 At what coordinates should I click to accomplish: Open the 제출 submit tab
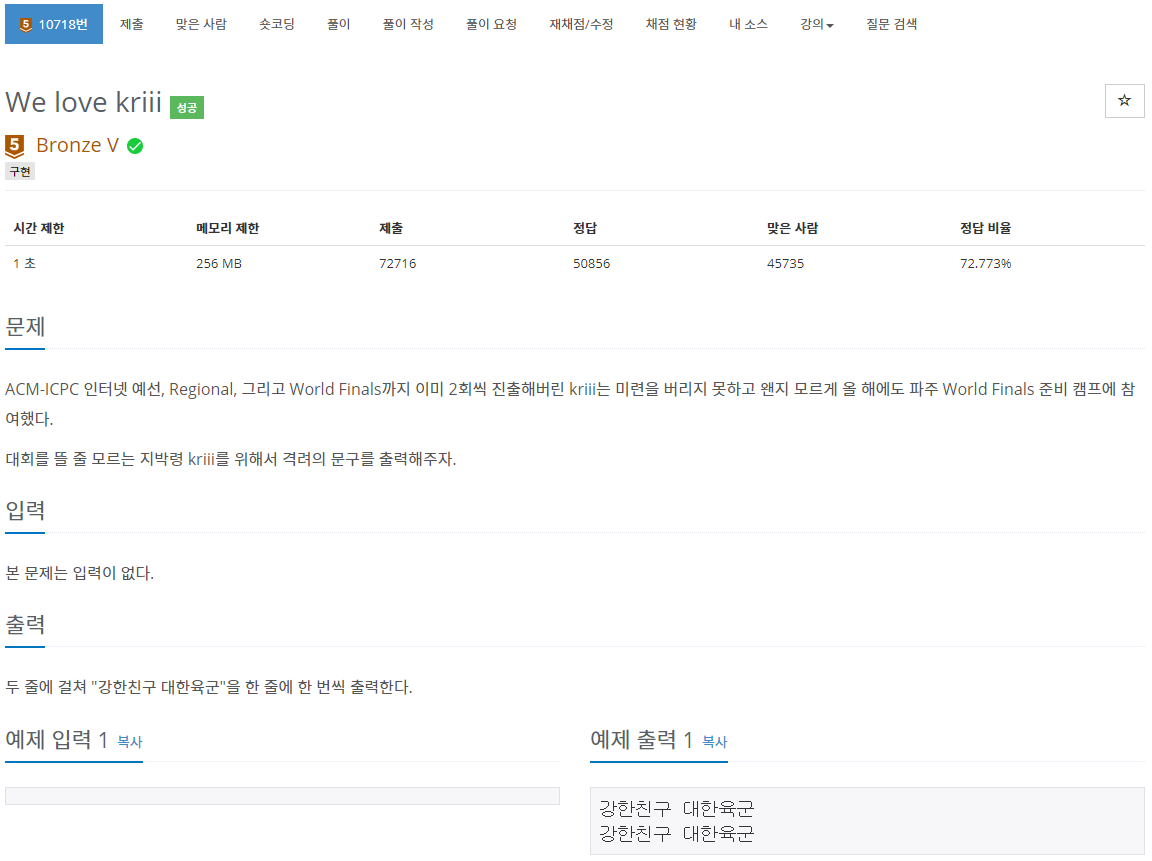coord(132,24)
